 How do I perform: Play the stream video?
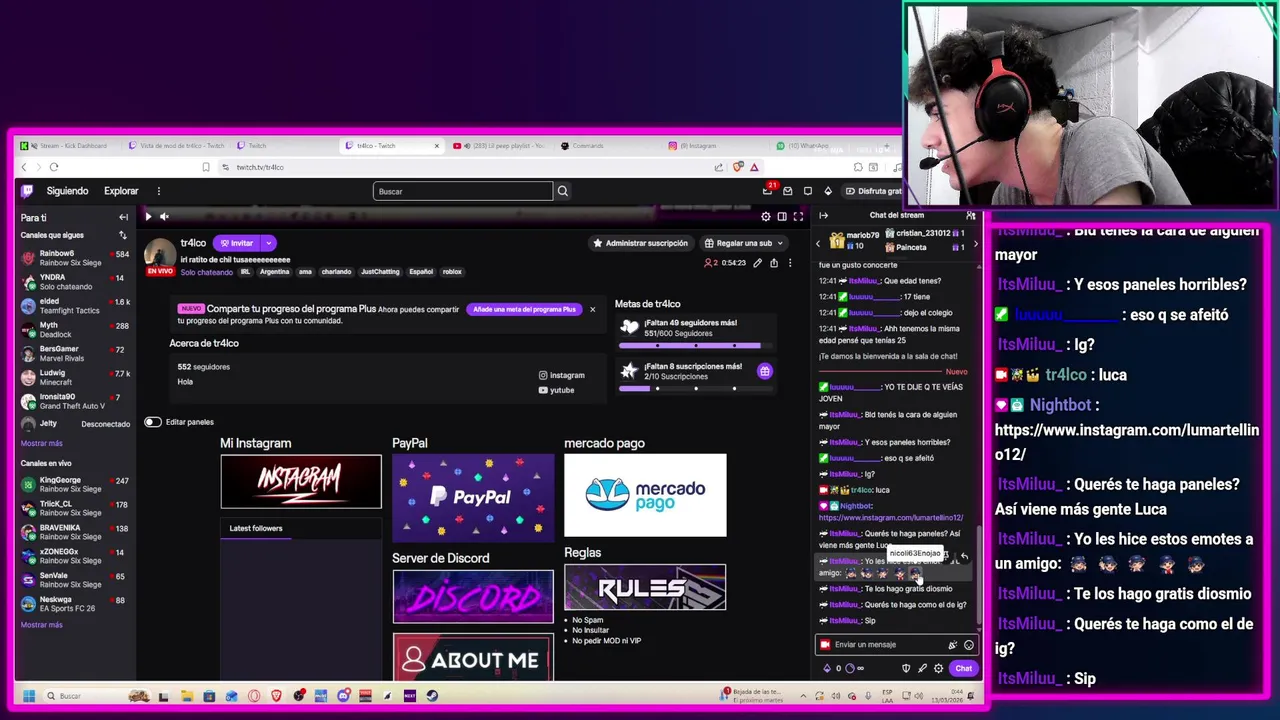pyautogui.click(x=148, y=216)
